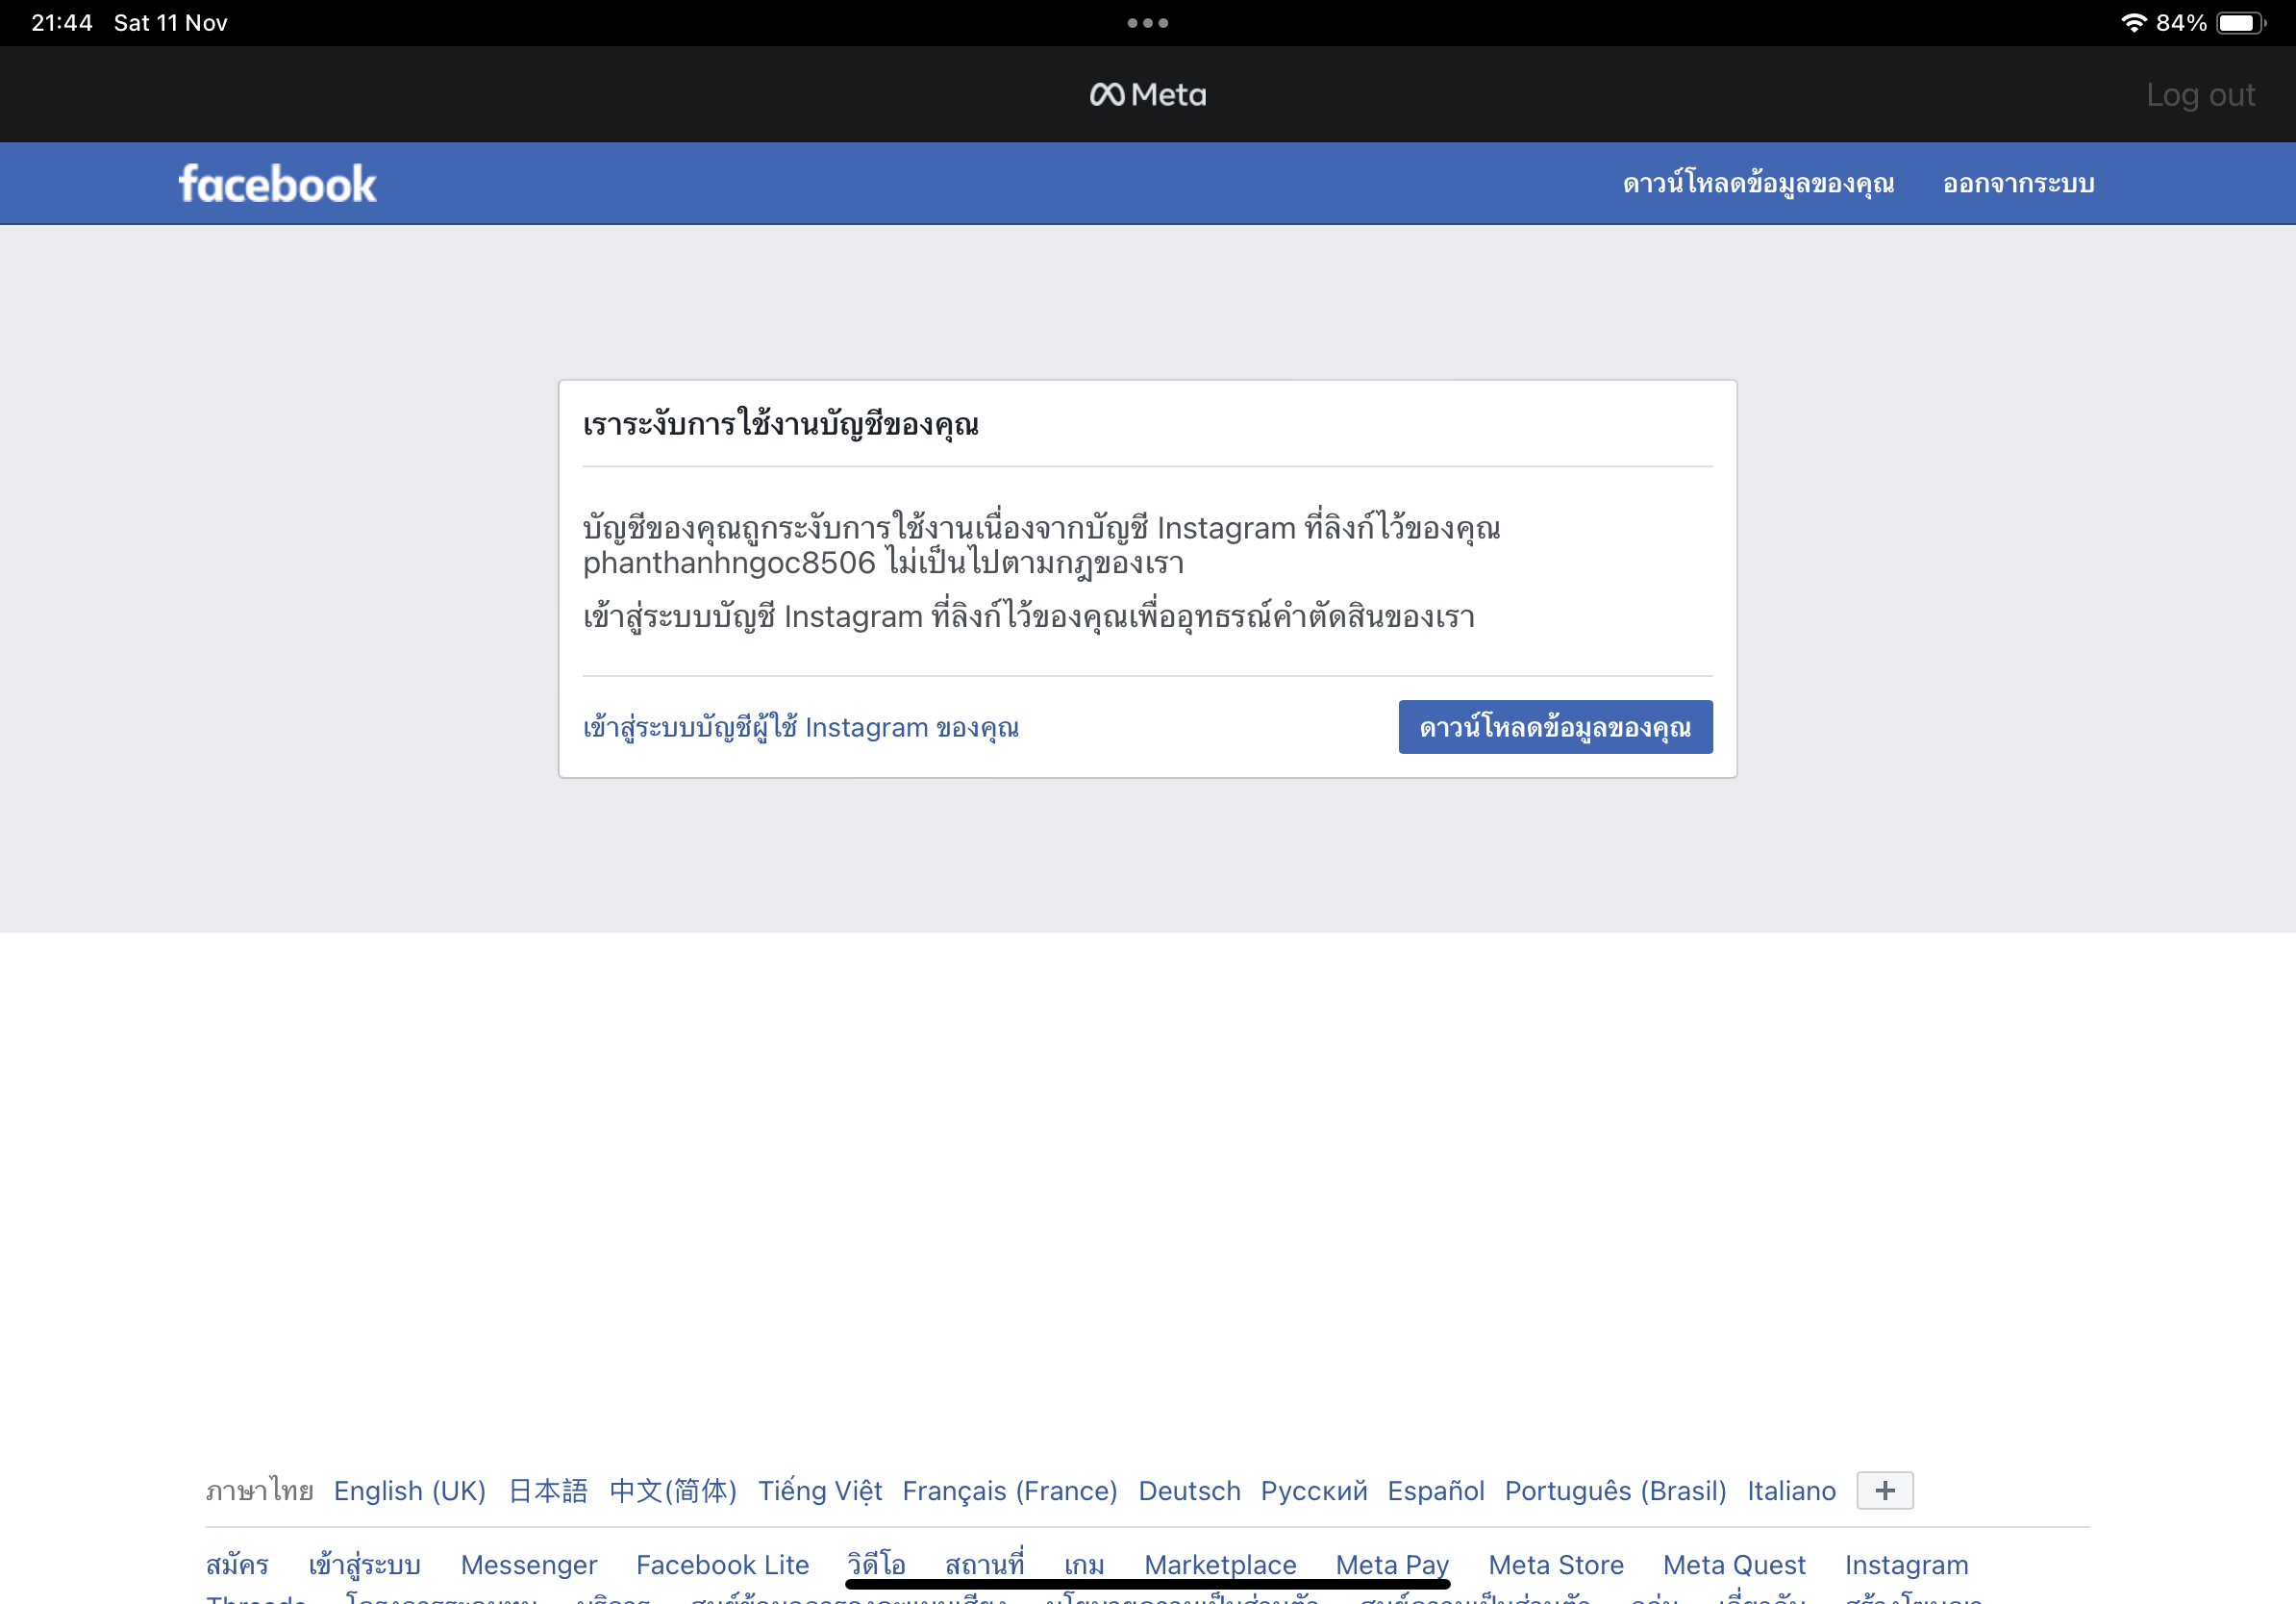
Task: Open the Meta Pay footer link
Action: (x=1392, y=1564)
